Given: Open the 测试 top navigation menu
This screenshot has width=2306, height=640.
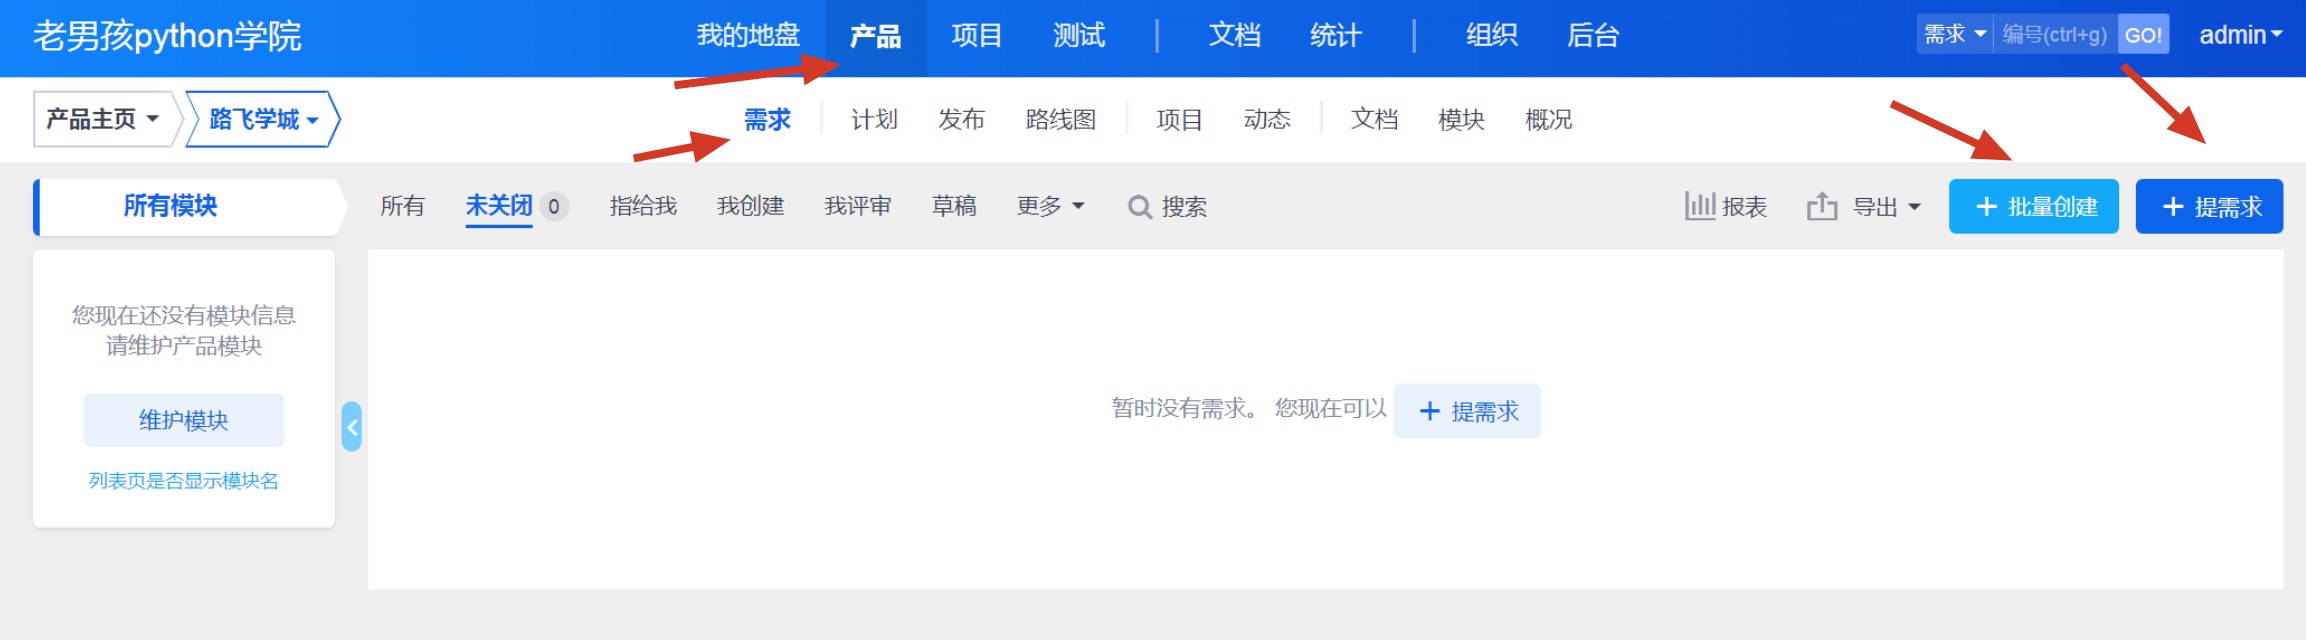Looking at the screenshot, I should click(1078, 36).
